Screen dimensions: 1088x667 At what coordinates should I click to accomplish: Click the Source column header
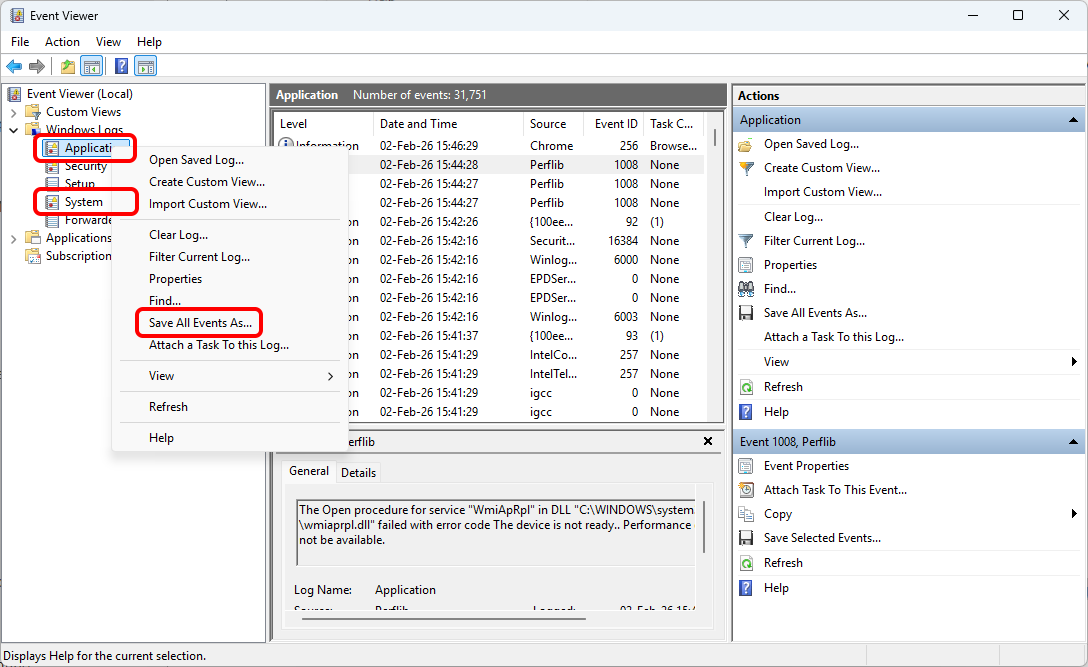point(548,124)
